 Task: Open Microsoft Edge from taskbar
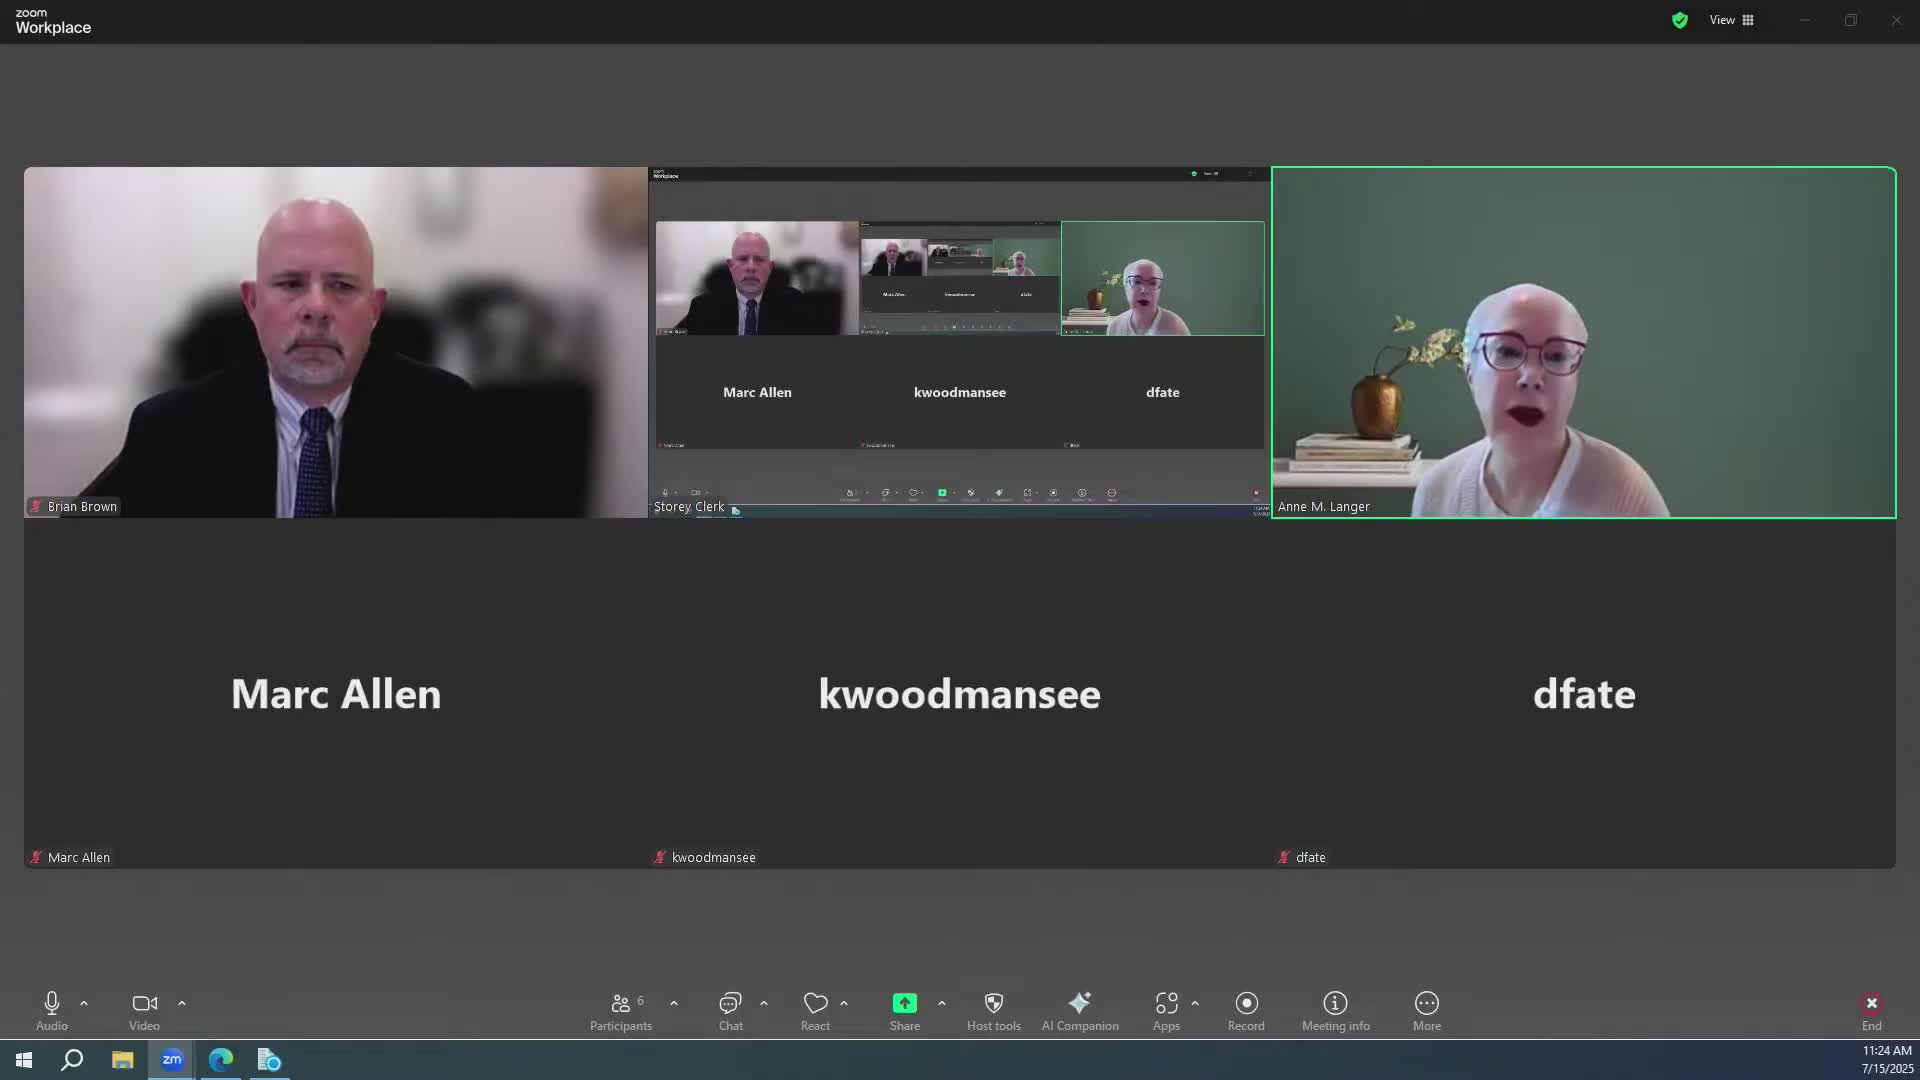tap(221, 1060)
